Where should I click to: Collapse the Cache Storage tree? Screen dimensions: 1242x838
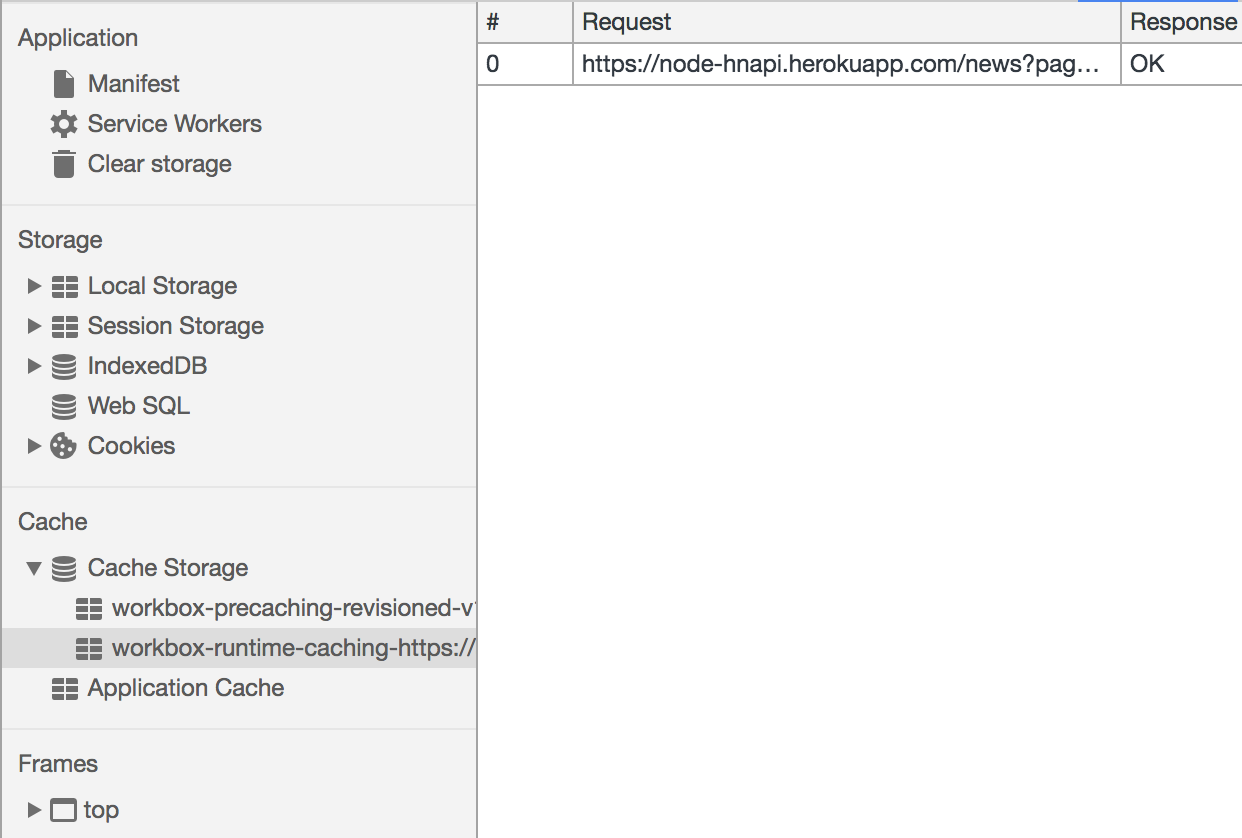[x=35, y=568]
